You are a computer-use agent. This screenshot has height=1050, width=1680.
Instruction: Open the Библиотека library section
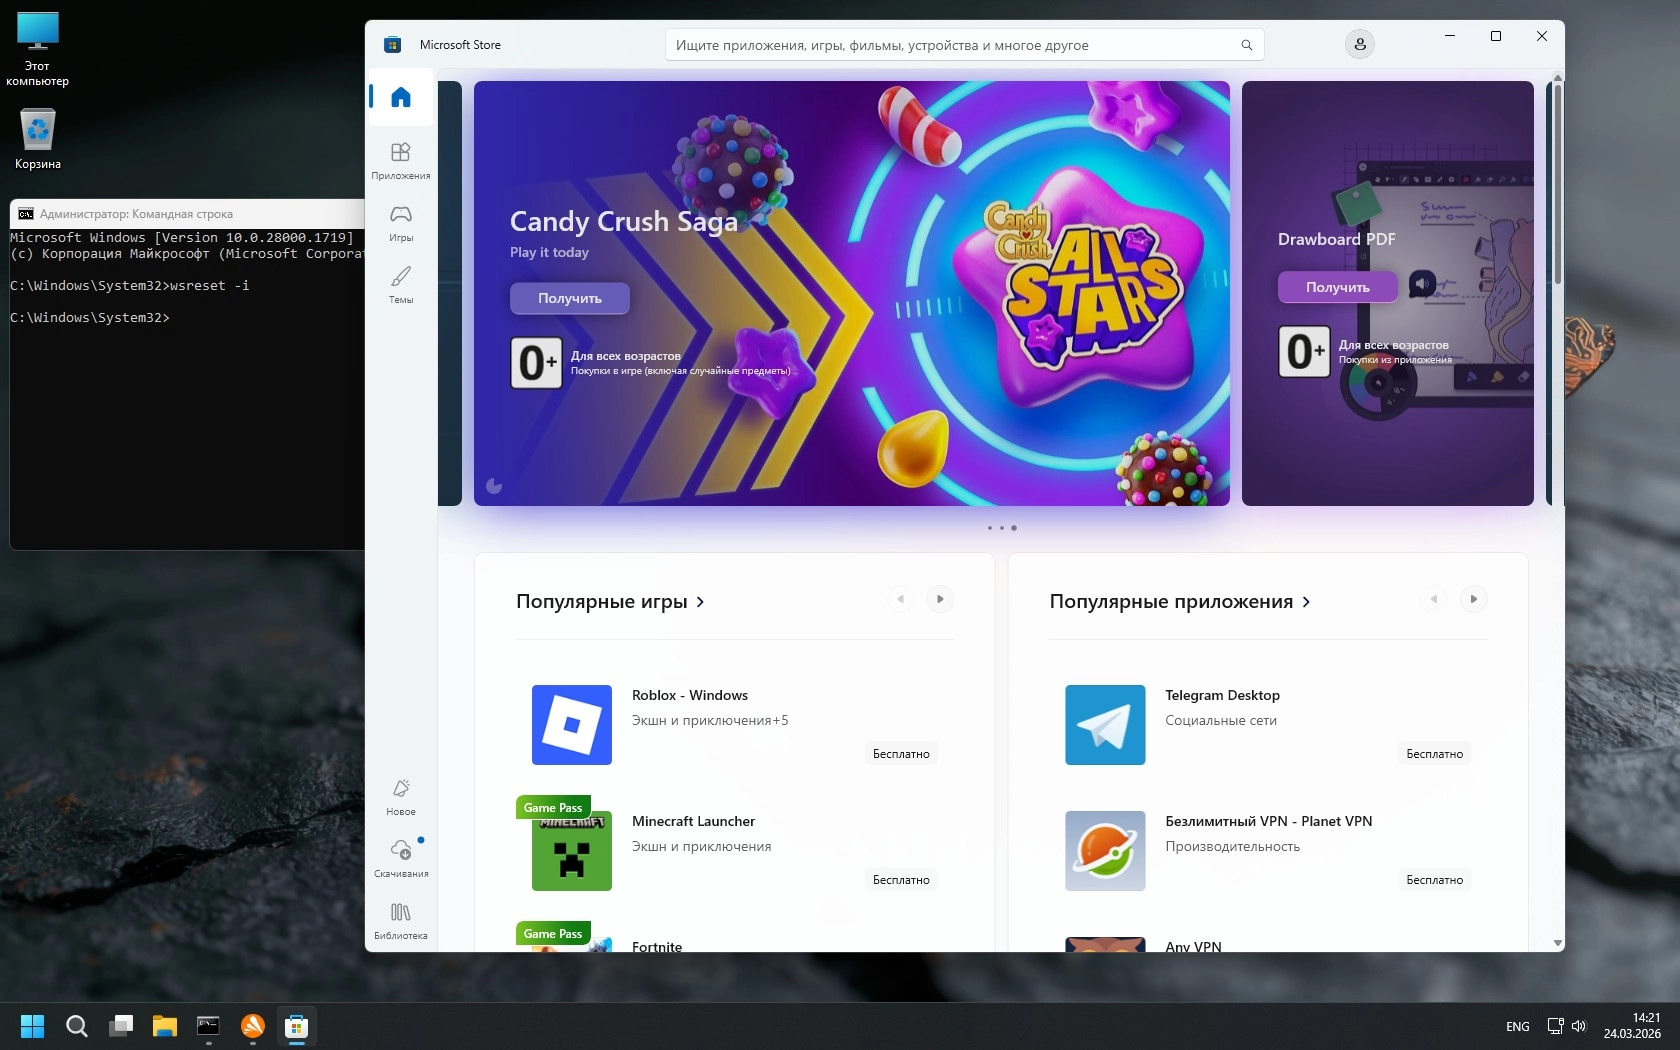pos(401,920)
